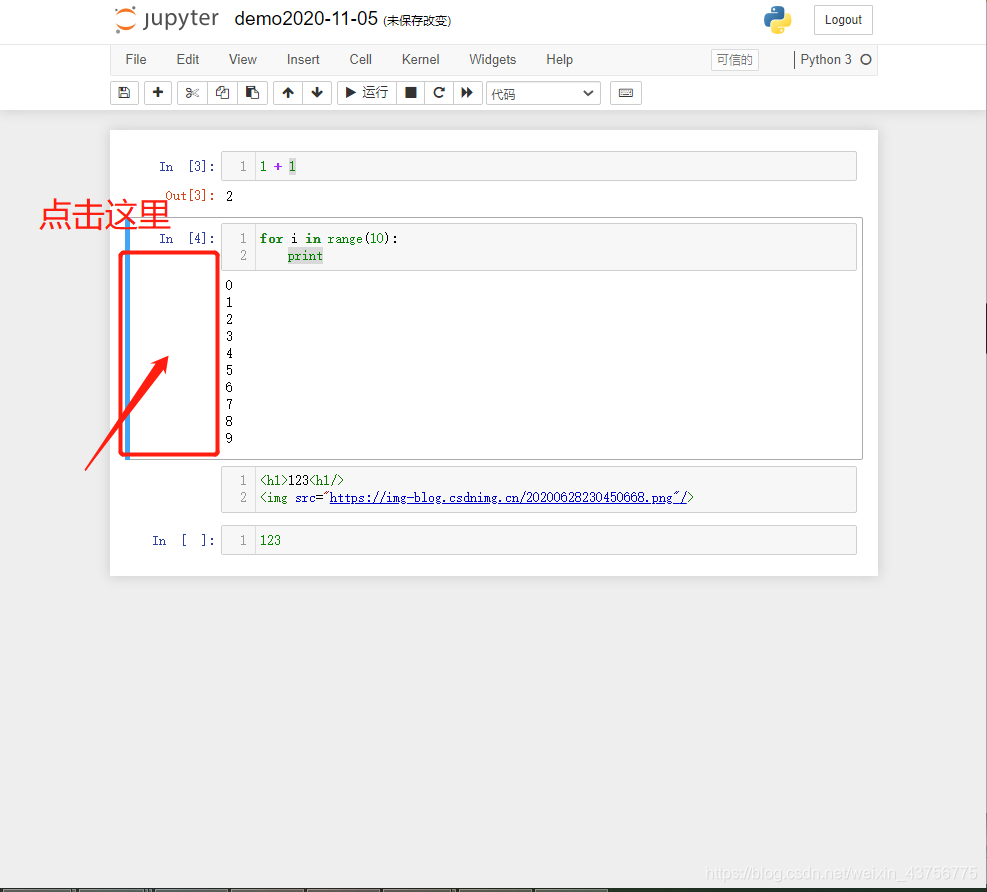Screen dimensions: 987x892
Task: Click inside the empty cell containing 123
Action: tap(400, 540)
